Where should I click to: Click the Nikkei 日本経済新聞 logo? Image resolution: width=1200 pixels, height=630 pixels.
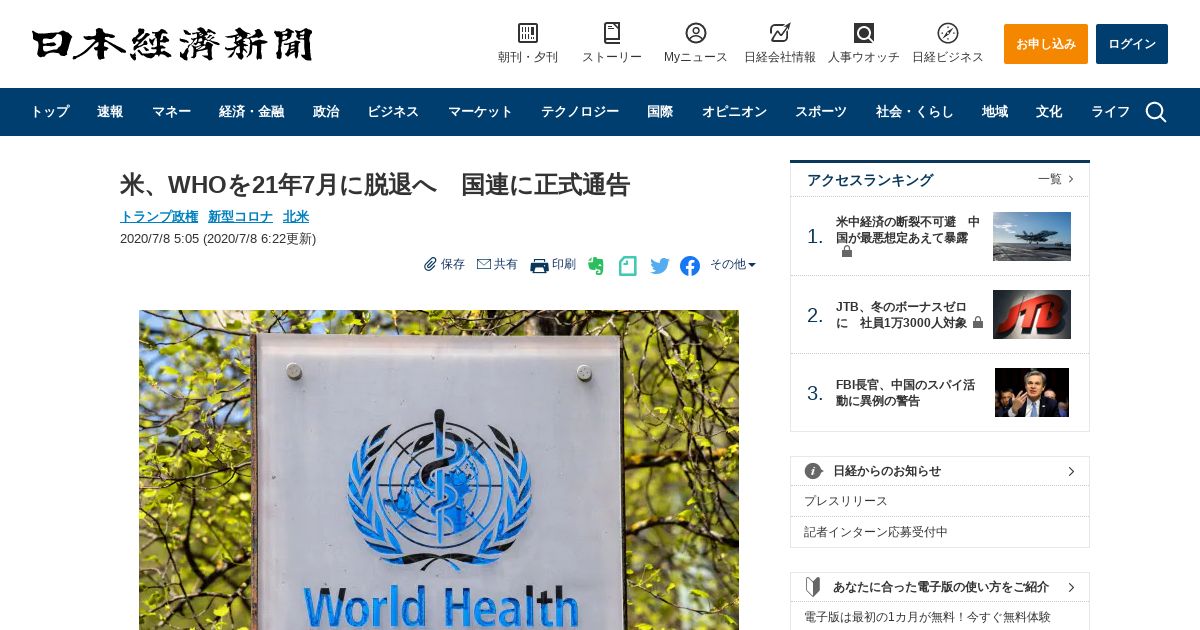click(172, 44)
